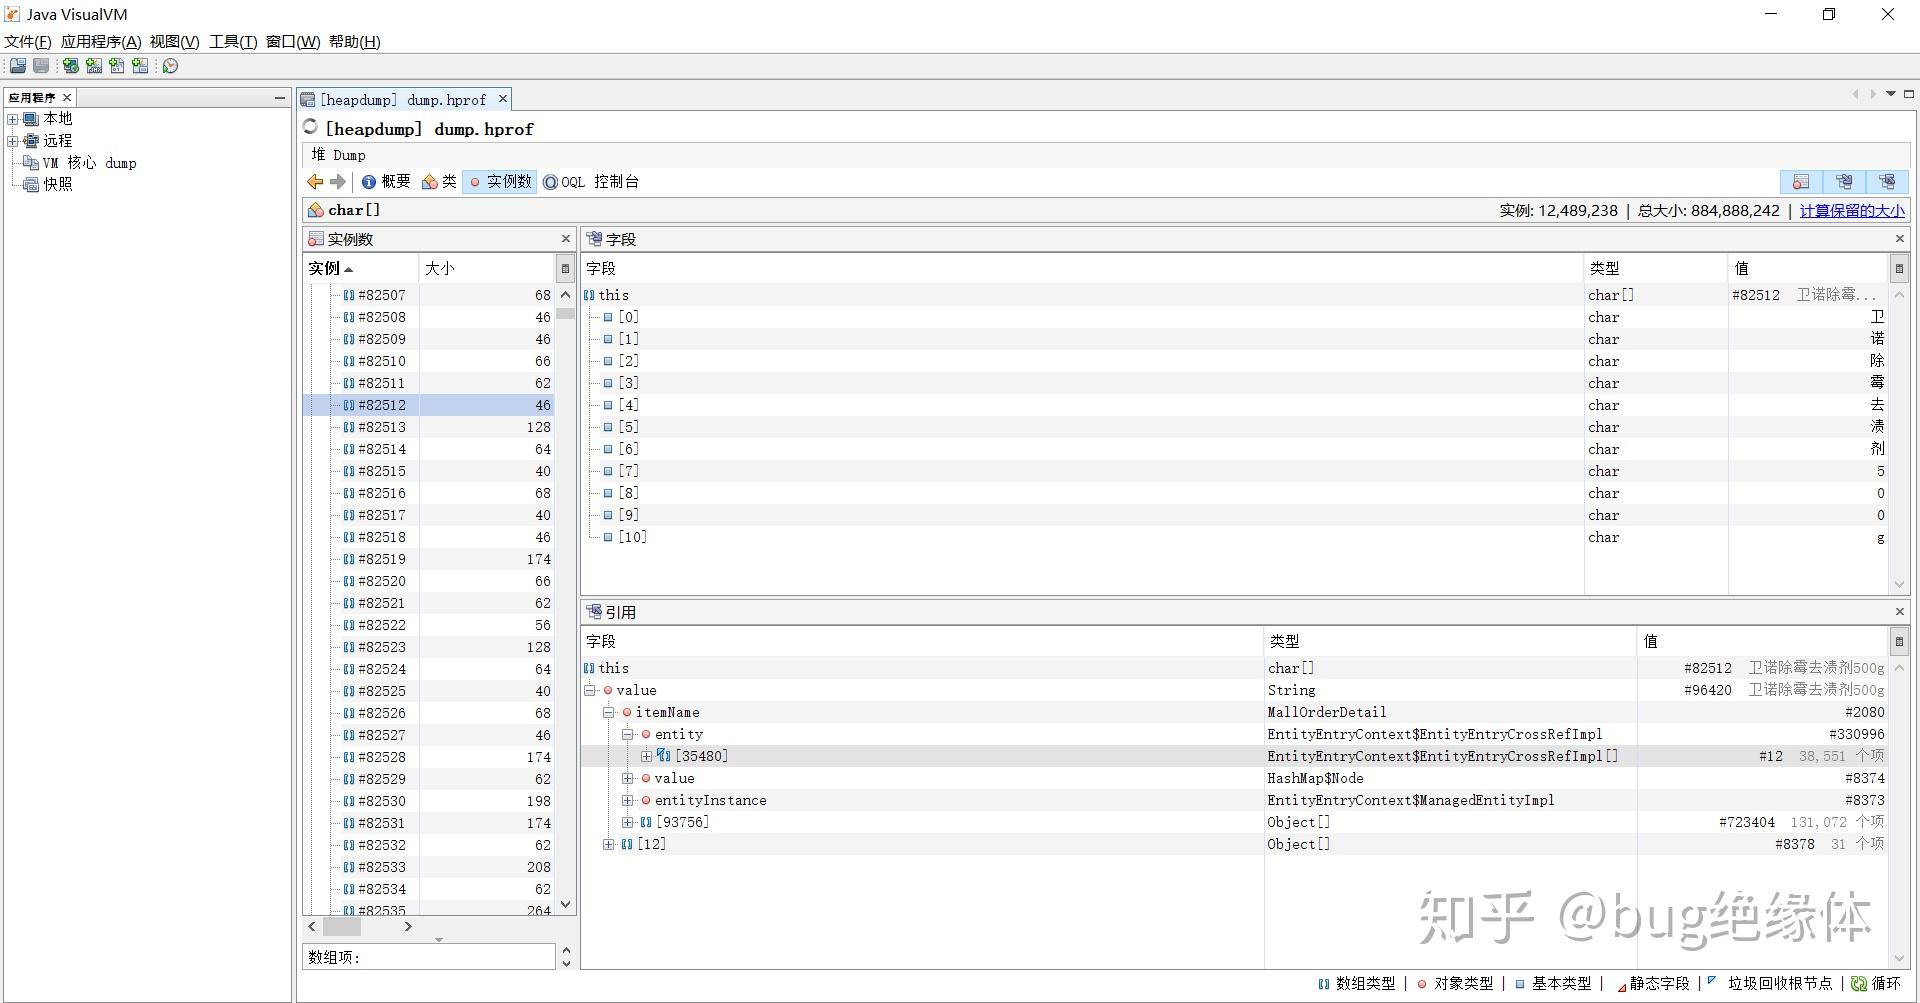This screenshot has width=1920, height=1003.
Task: Open the OQL 控制台 view
Action: (x=592, y=181)
